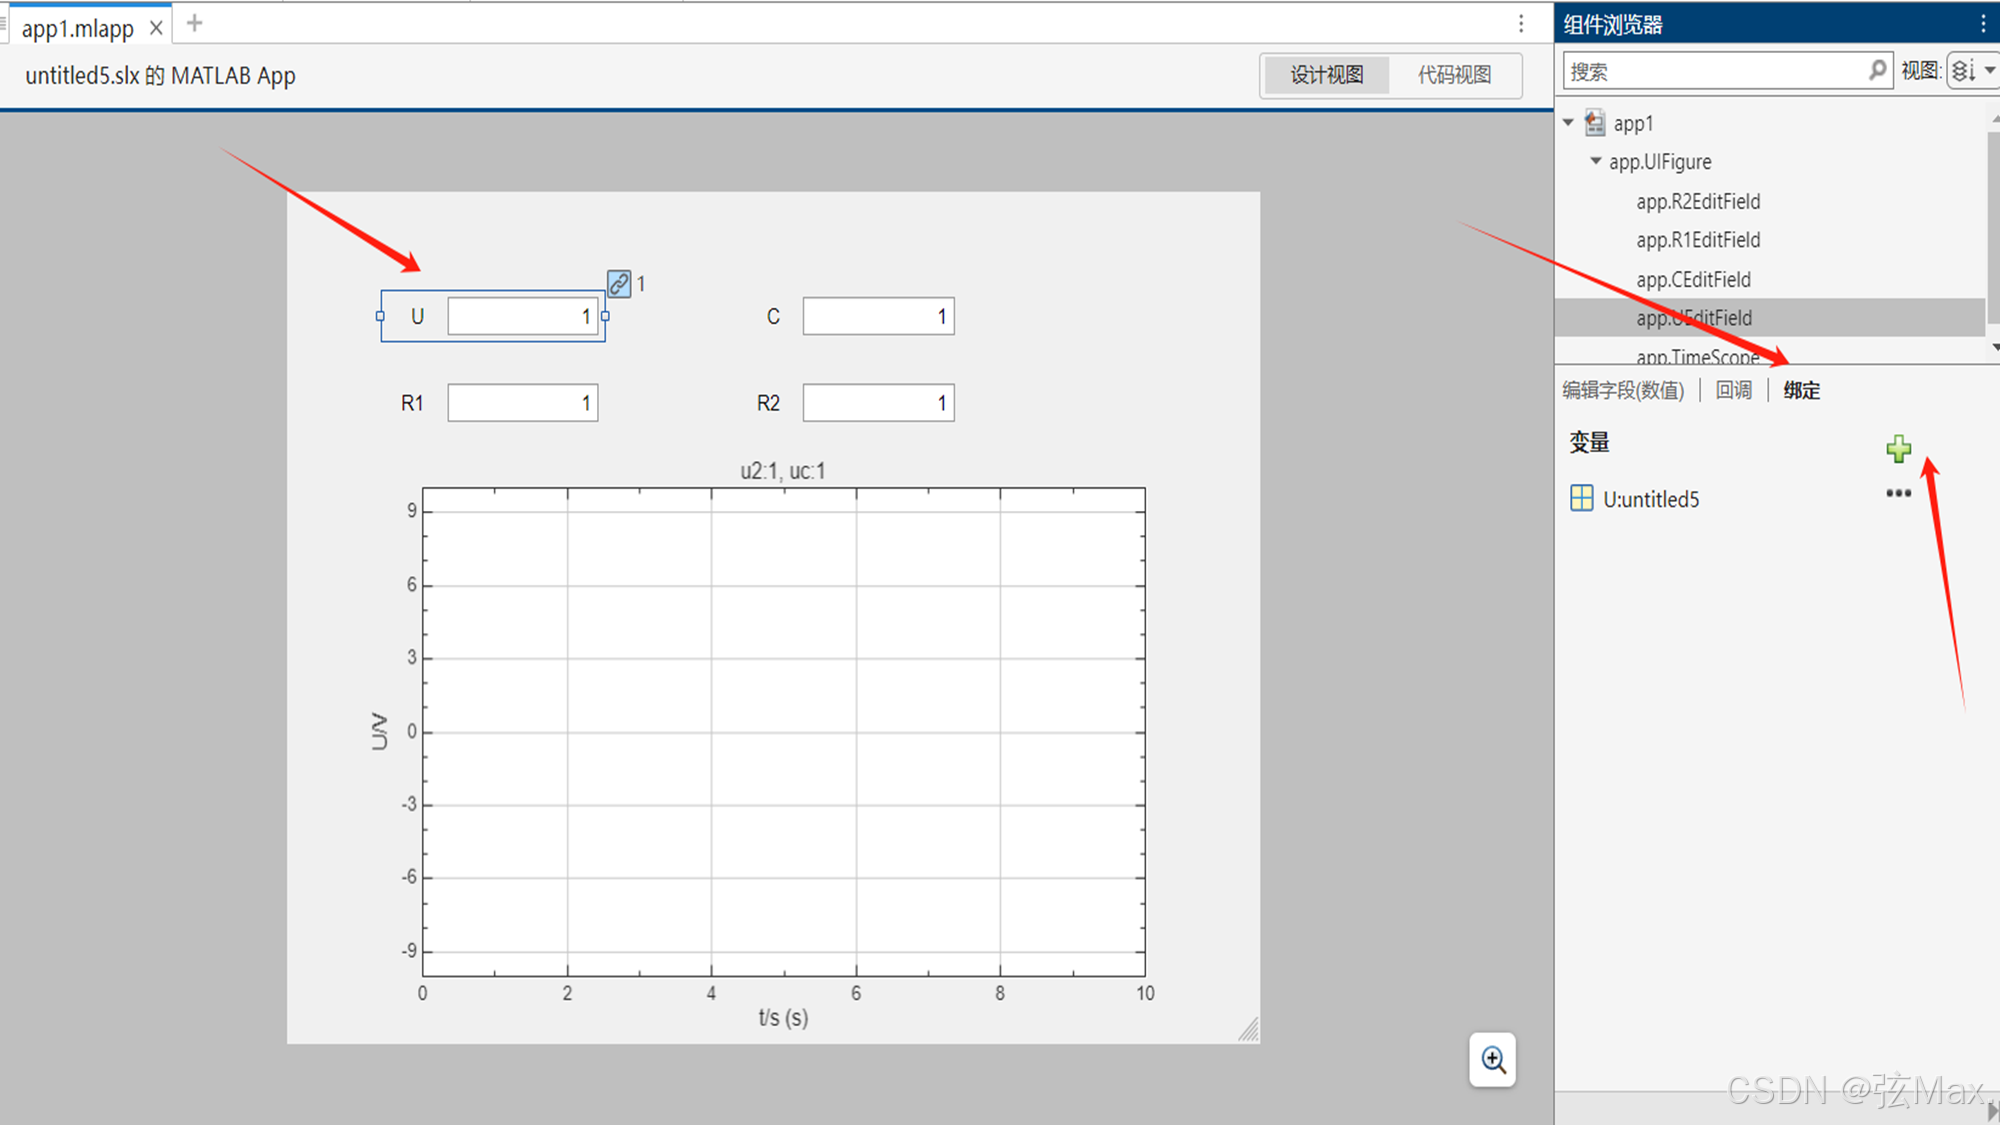Close the app1.mlapp tab

pos(156,29)
